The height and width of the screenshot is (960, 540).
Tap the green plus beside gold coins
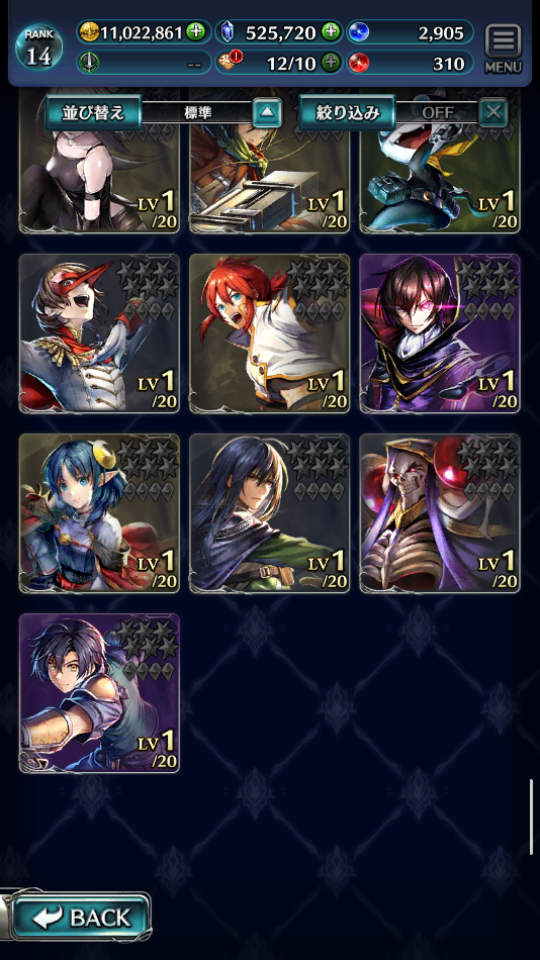coord(196,32)
